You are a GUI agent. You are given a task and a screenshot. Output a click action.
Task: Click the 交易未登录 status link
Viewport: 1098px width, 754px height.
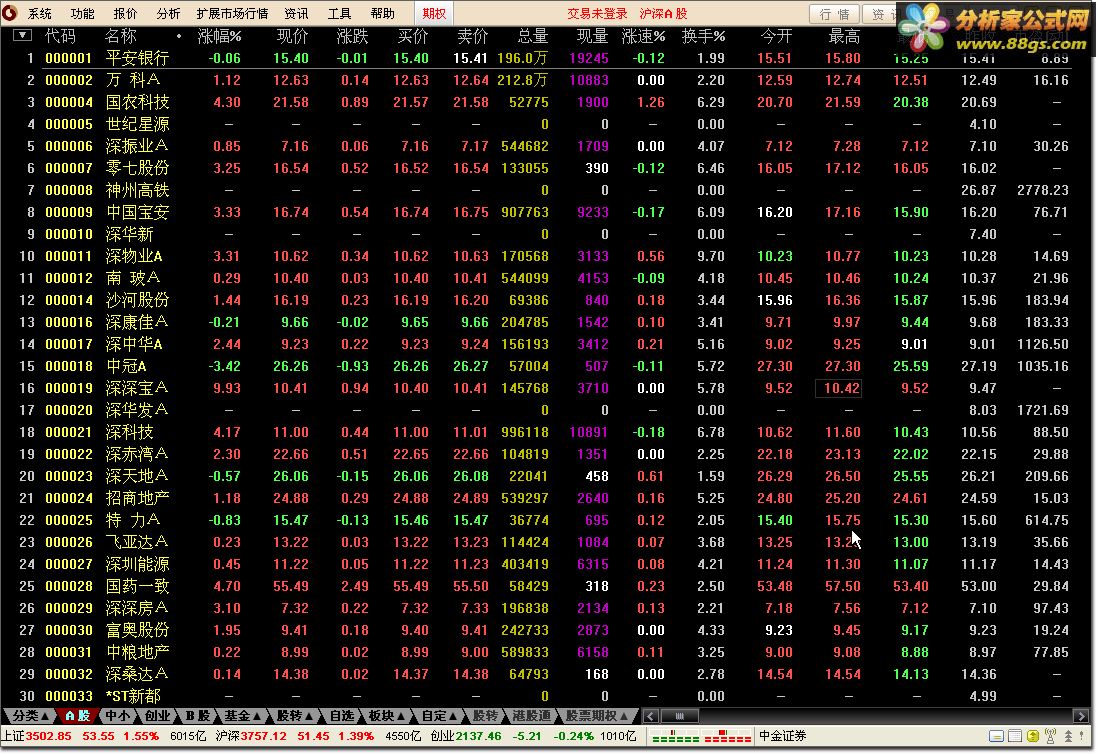pos(597,13)
